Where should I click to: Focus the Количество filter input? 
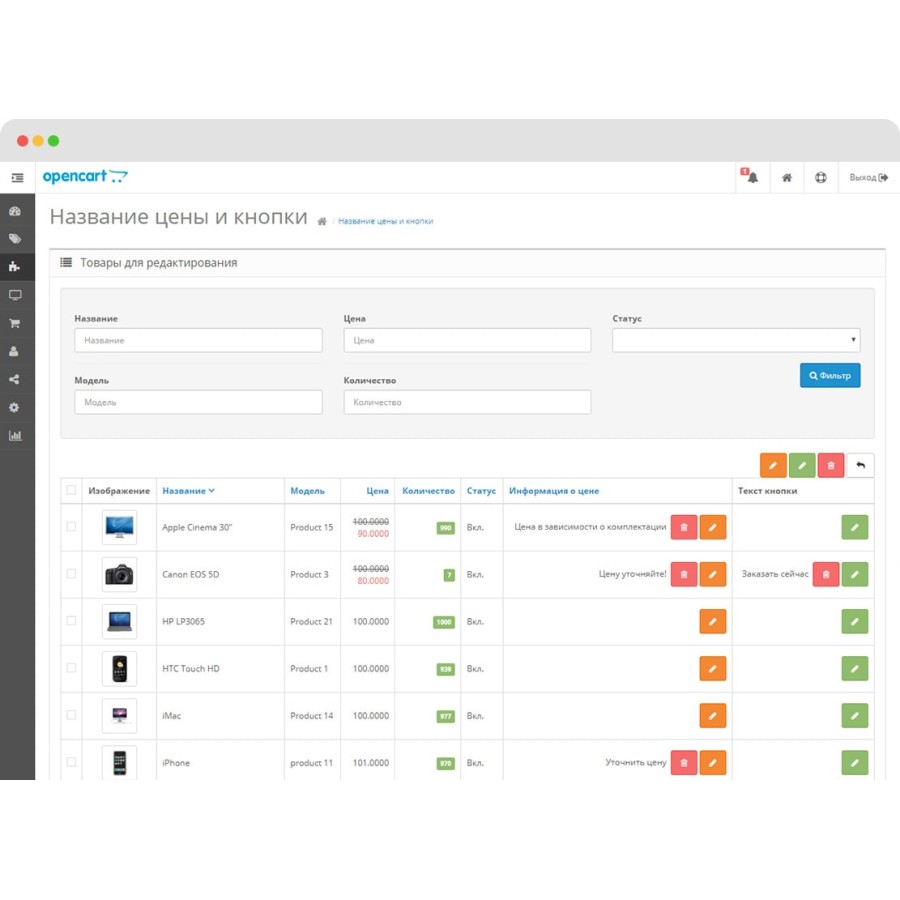(x=467, y=402)
